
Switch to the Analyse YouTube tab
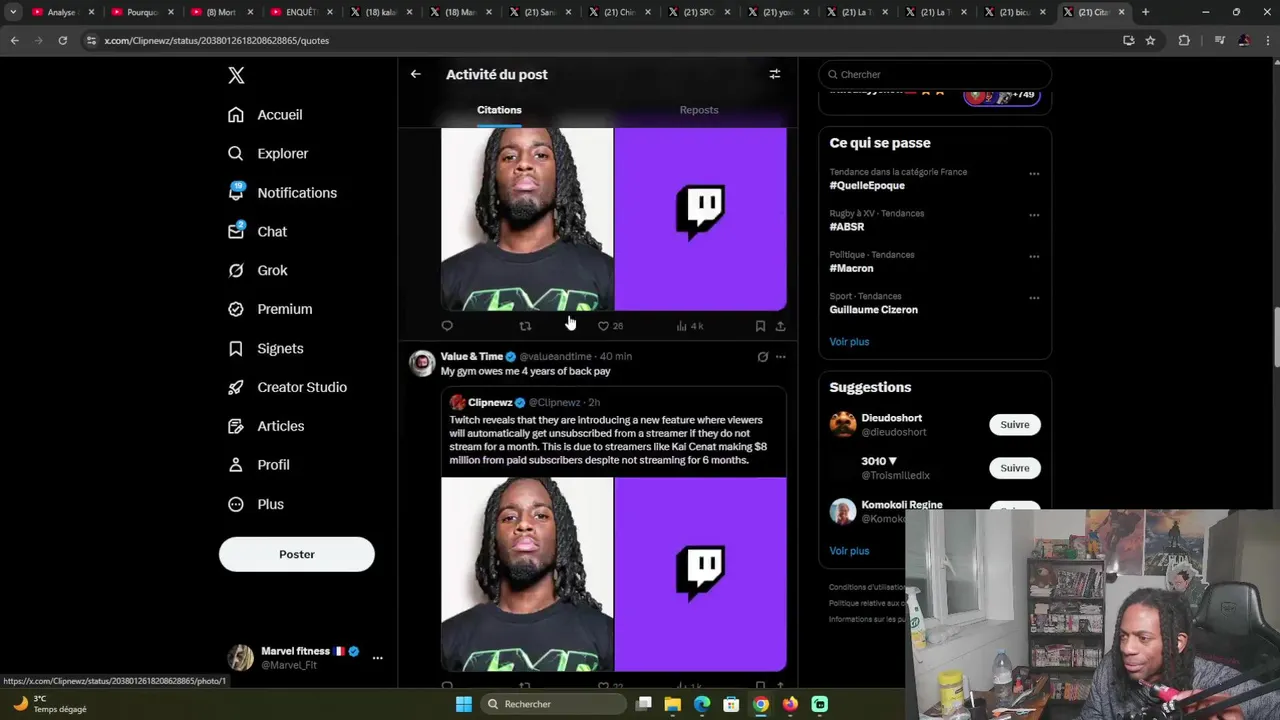(62, 12)
